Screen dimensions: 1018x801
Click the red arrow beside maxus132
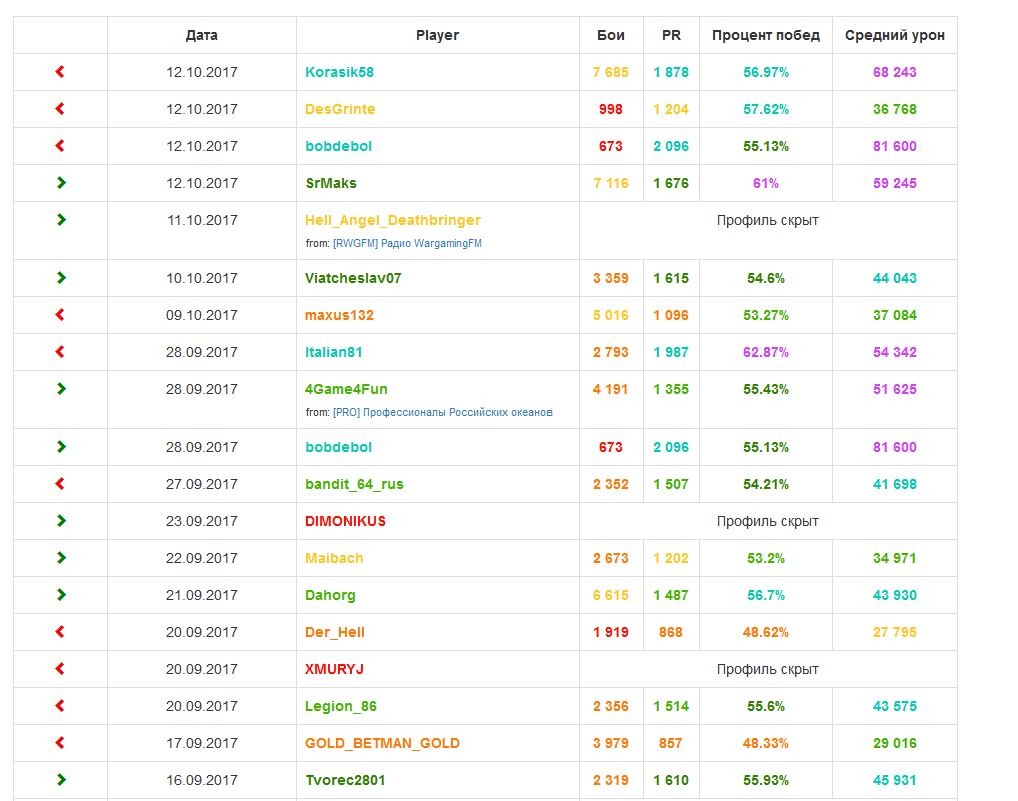pos(60,315)
